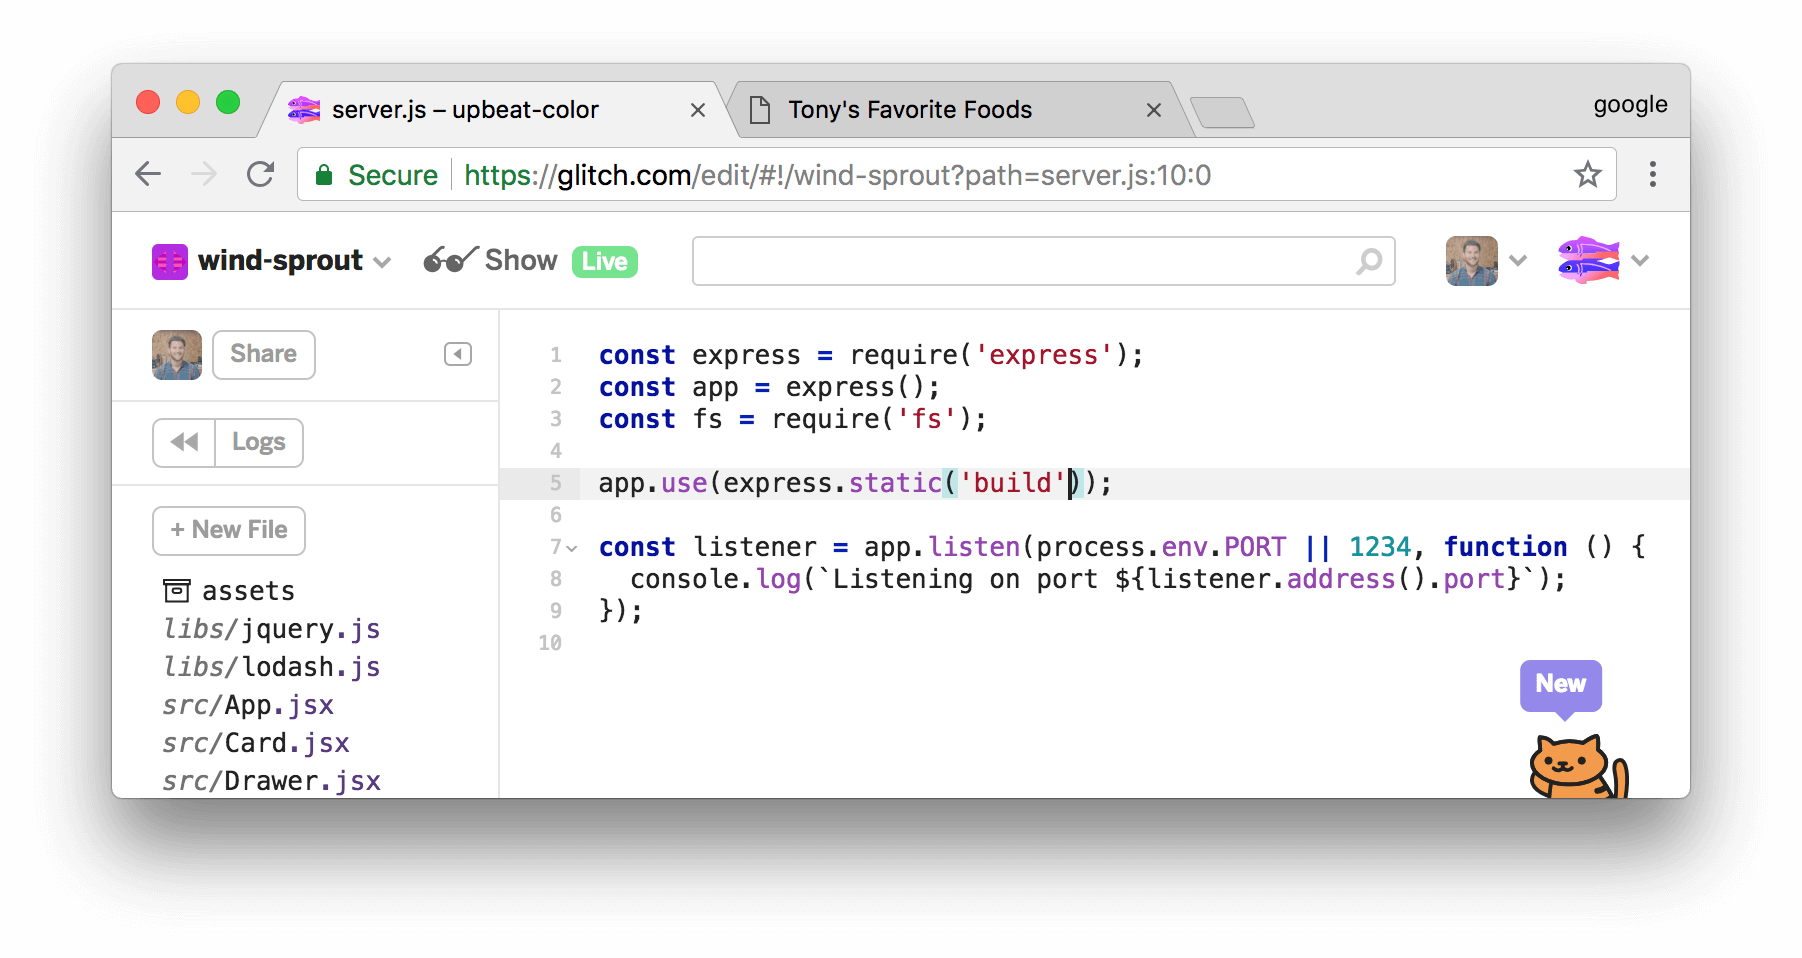The width and height of the screenshot is (1802, 958).
Task: Open browser options with three-dot menu
Action: pos(1653,174)
